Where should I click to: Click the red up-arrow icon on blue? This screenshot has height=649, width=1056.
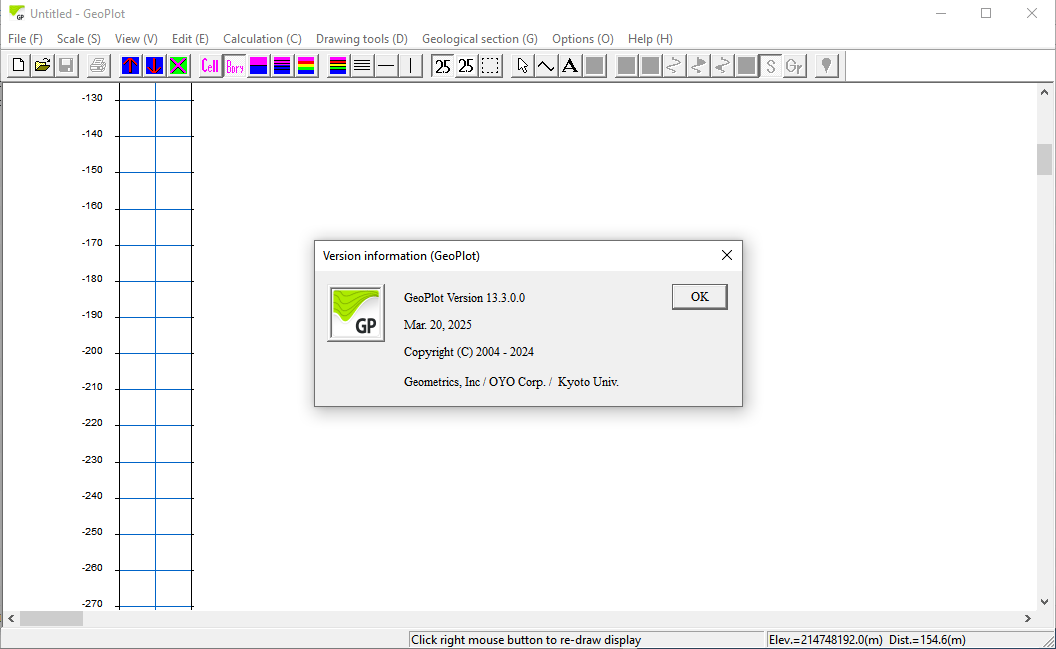[131, 66]
